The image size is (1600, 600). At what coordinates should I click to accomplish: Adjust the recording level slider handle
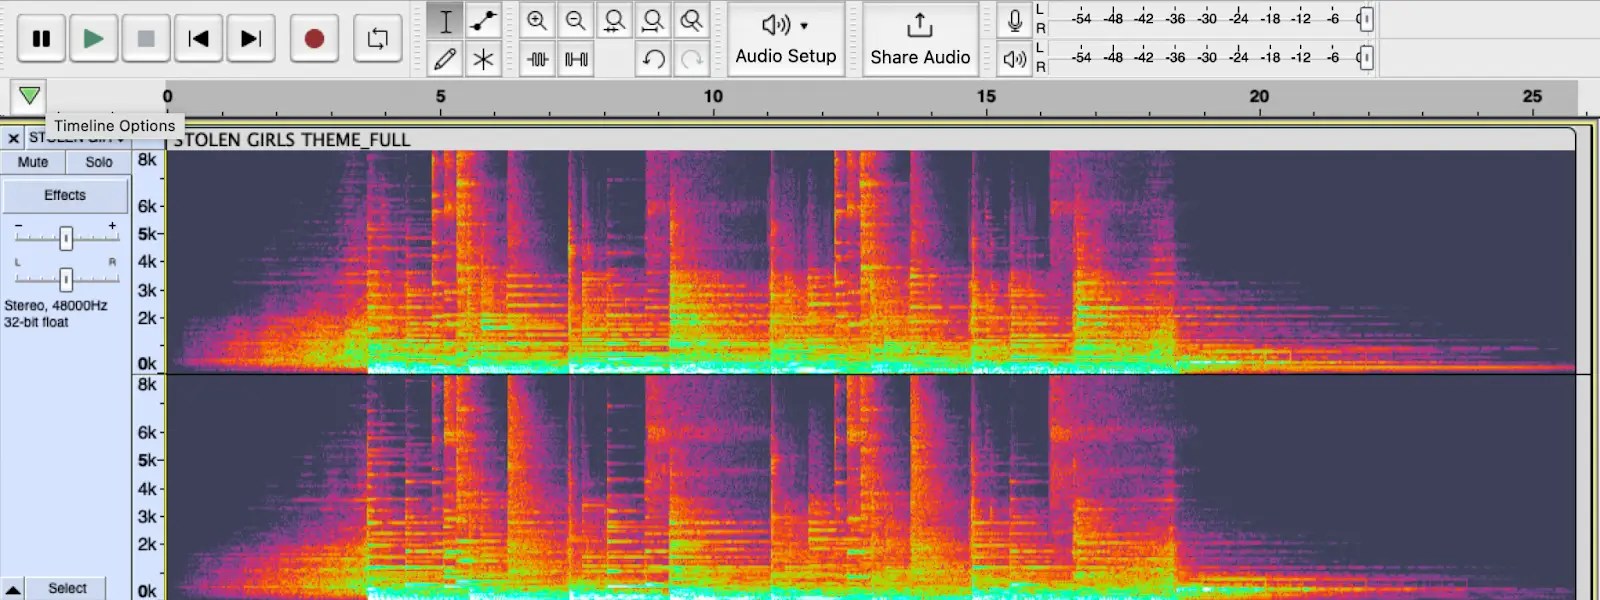click(x=1366, y=19)
